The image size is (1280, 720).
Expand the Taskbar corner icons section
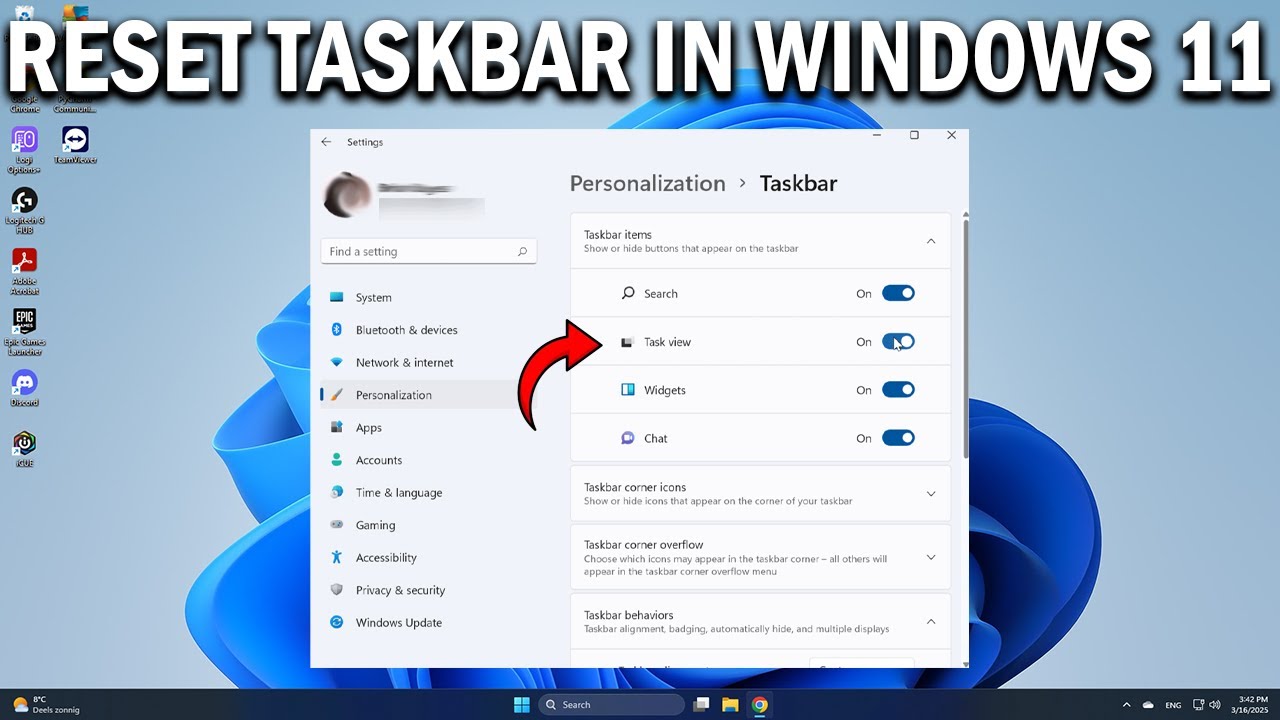[x=931, y=494]
